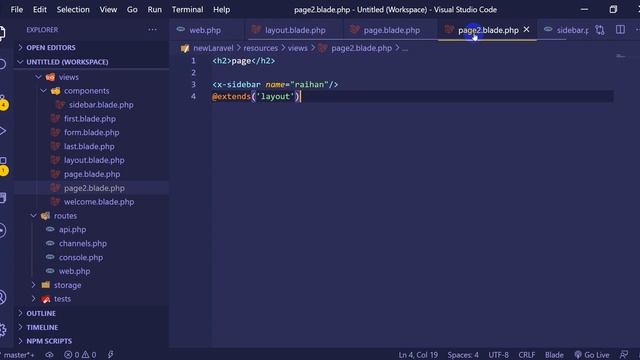Open page.blade.php in the explorer tree

(91, 174)
